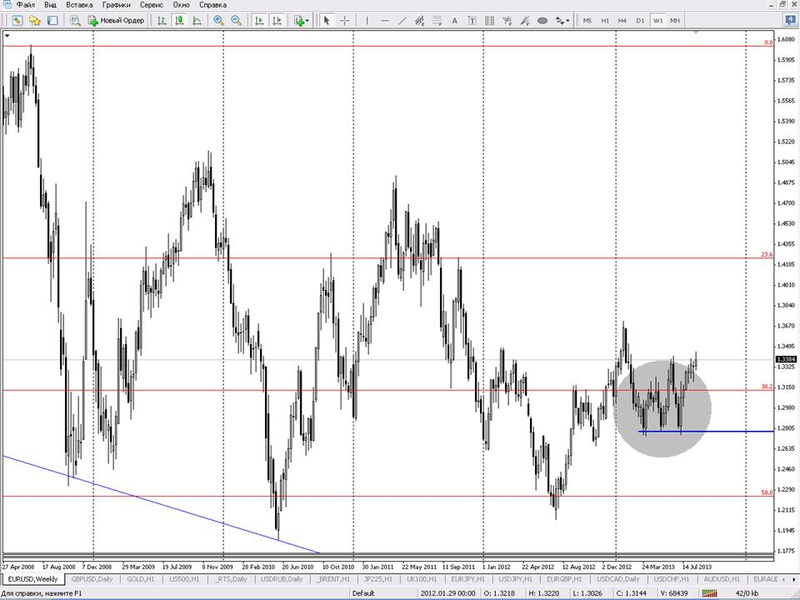Viewport: 800px width, 600px height.
Task: Toggle candlestick chart display mode
Action: pos(179,21)
